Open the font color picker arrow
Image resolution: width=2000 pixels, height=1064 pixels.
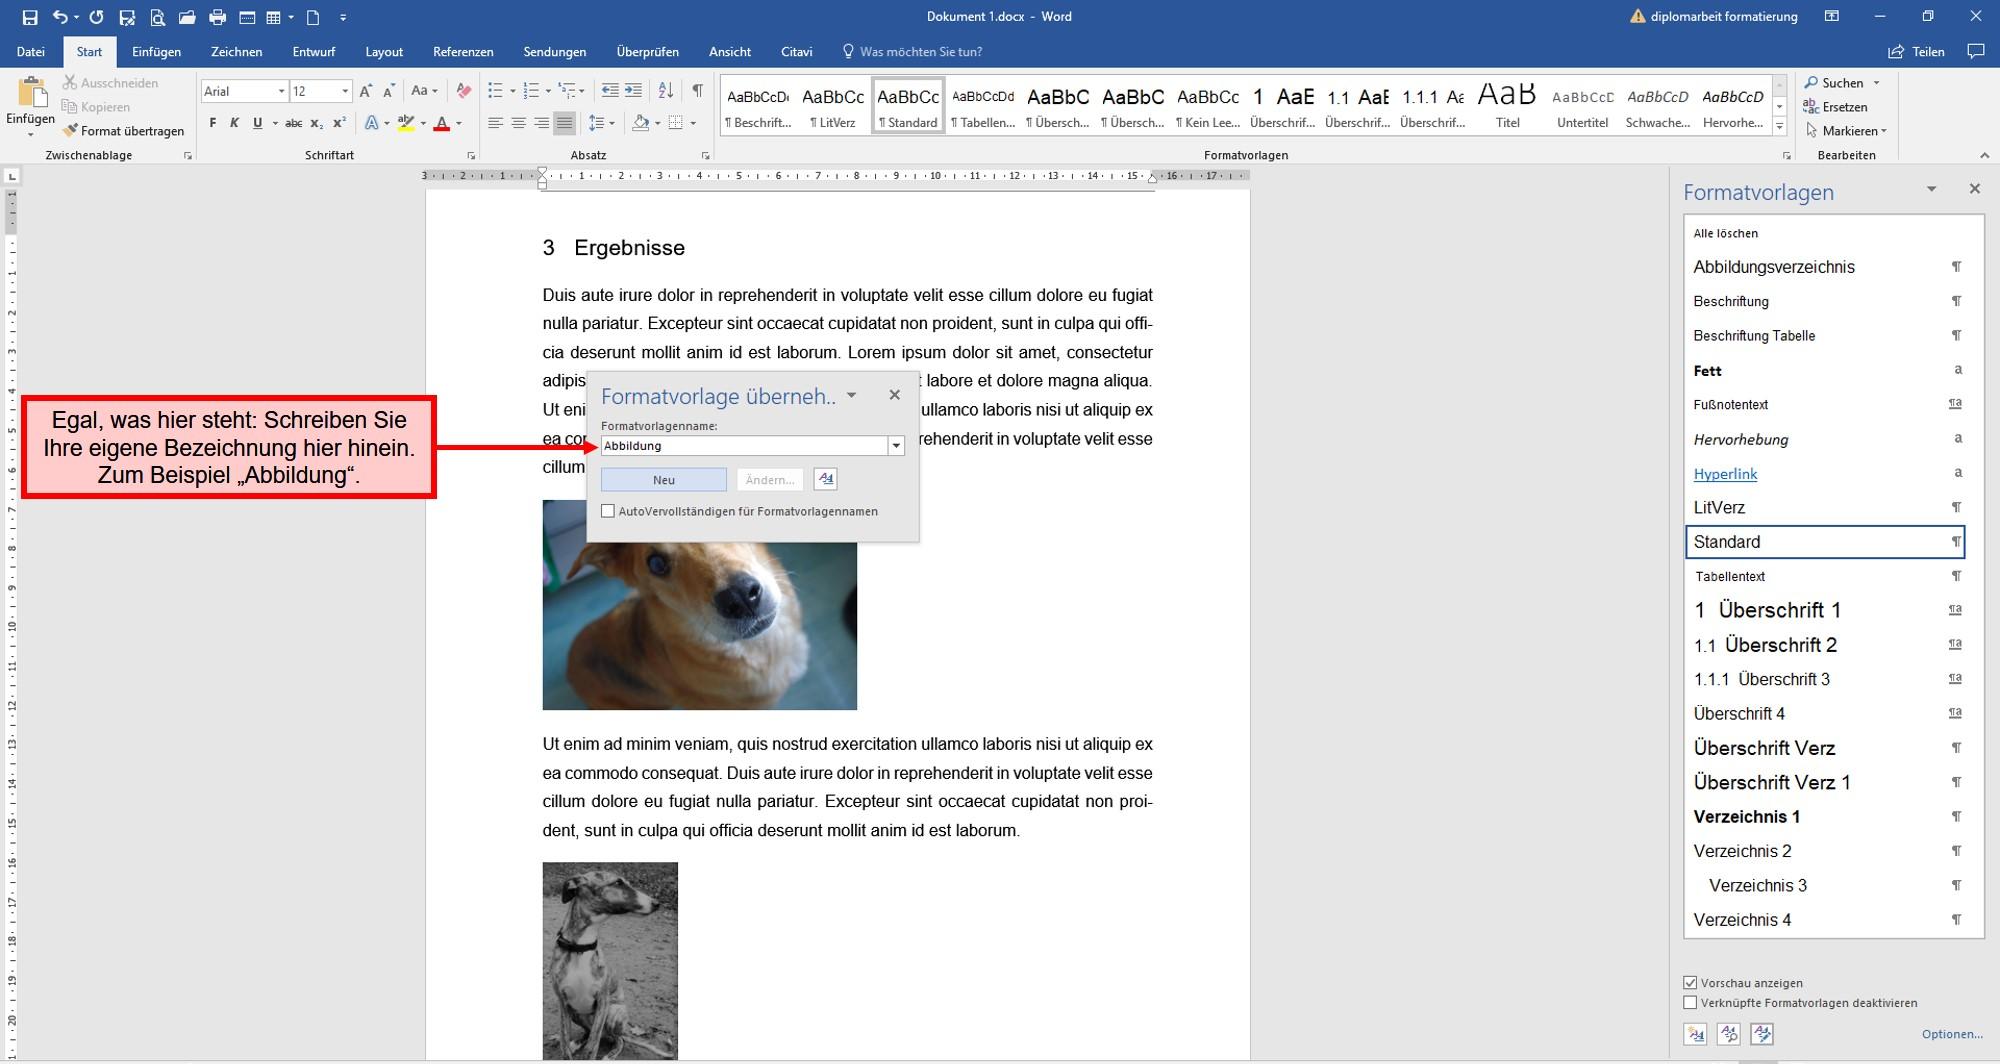(x=458, y=122)
